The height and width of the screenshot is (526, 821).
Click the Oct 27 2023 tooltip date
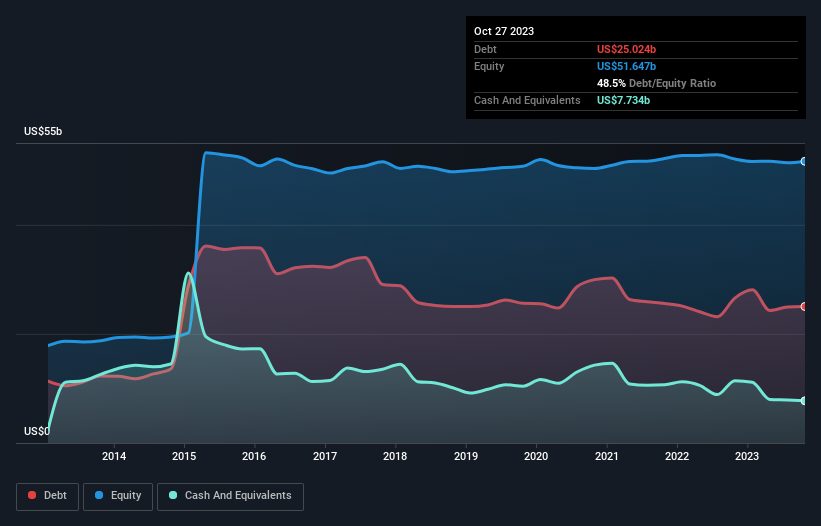pos(504,31)
